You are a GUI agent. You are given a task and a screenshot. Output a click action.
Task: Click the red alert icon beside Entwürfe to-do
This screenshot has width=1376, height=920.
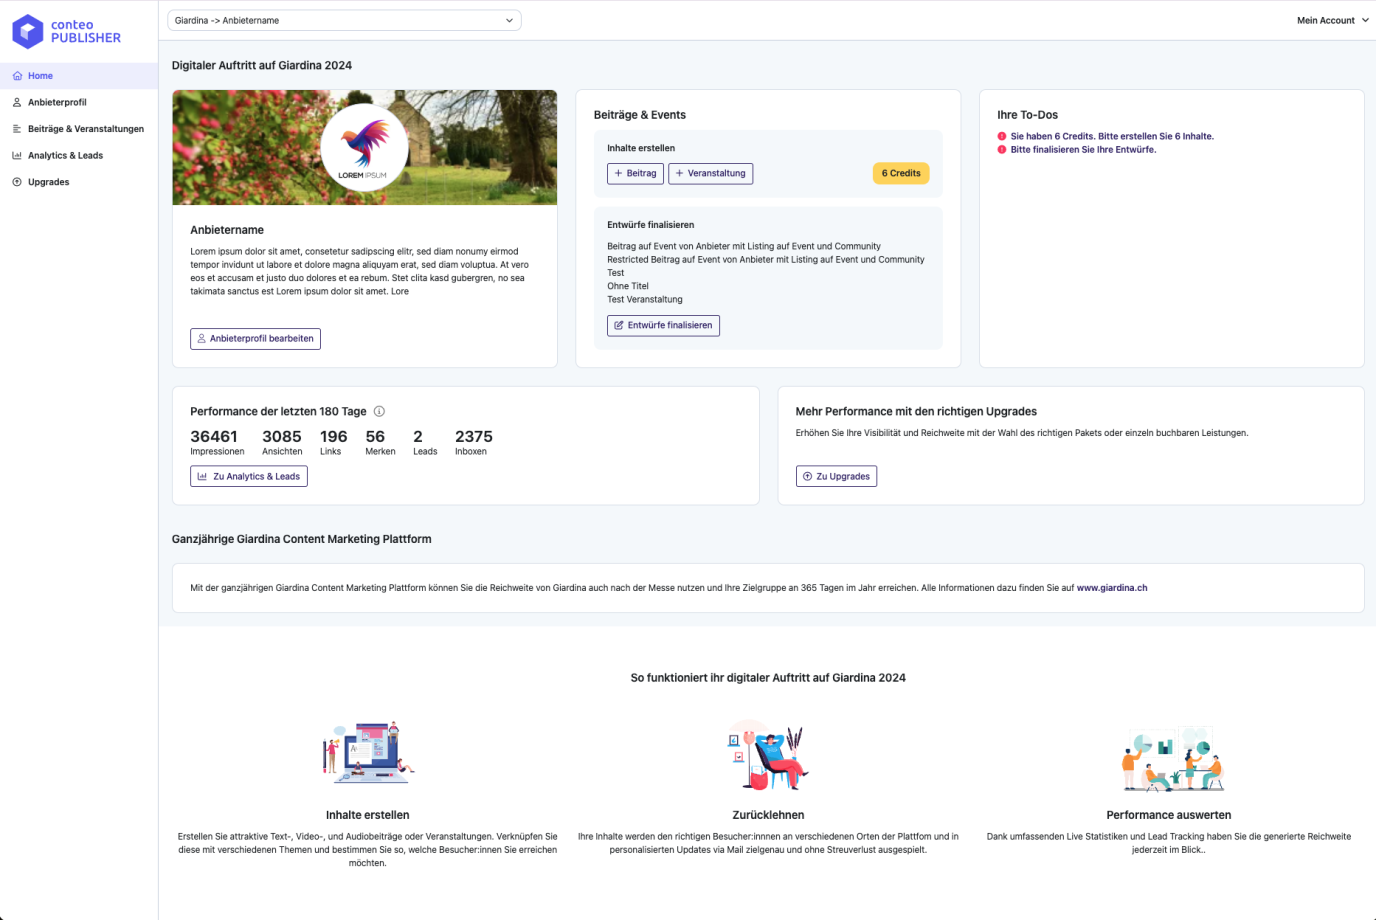[1002, 149]
